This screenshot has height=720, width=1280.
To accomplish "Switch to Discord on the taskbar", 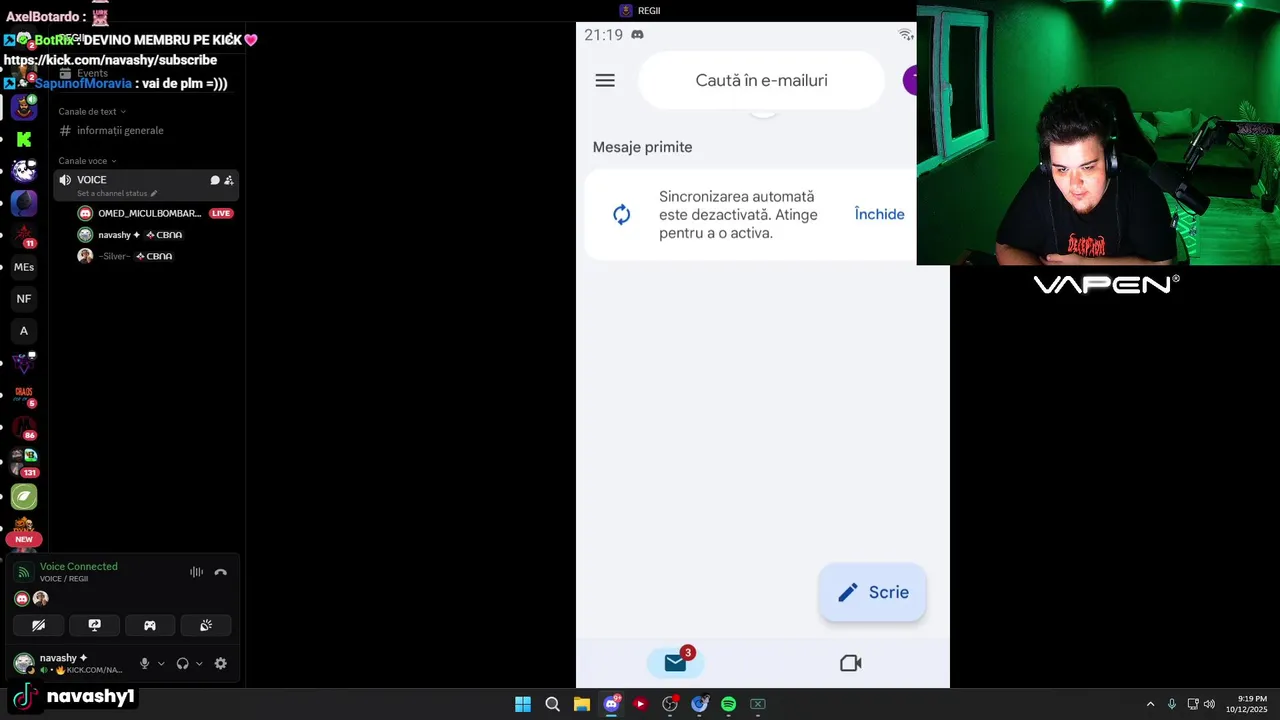I will pos(611,704).
